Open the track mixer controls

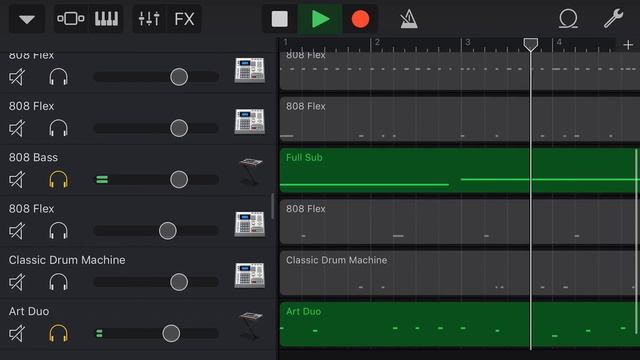point(149,19)
